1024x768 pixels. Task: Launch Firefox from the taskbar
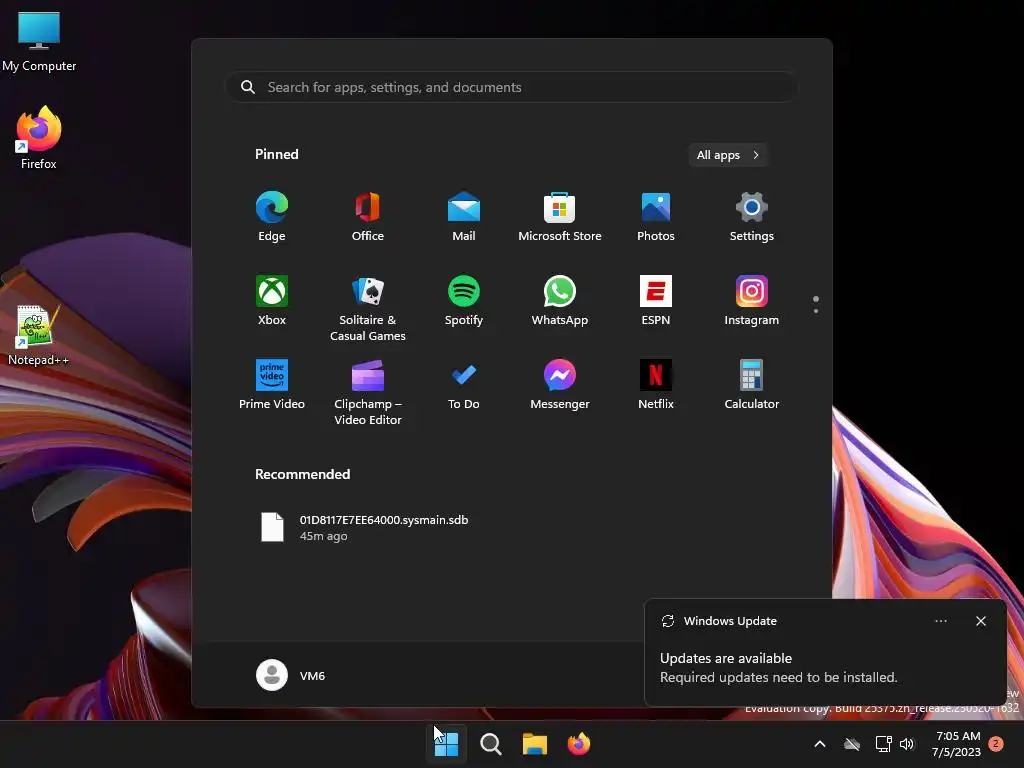[579, 744]
